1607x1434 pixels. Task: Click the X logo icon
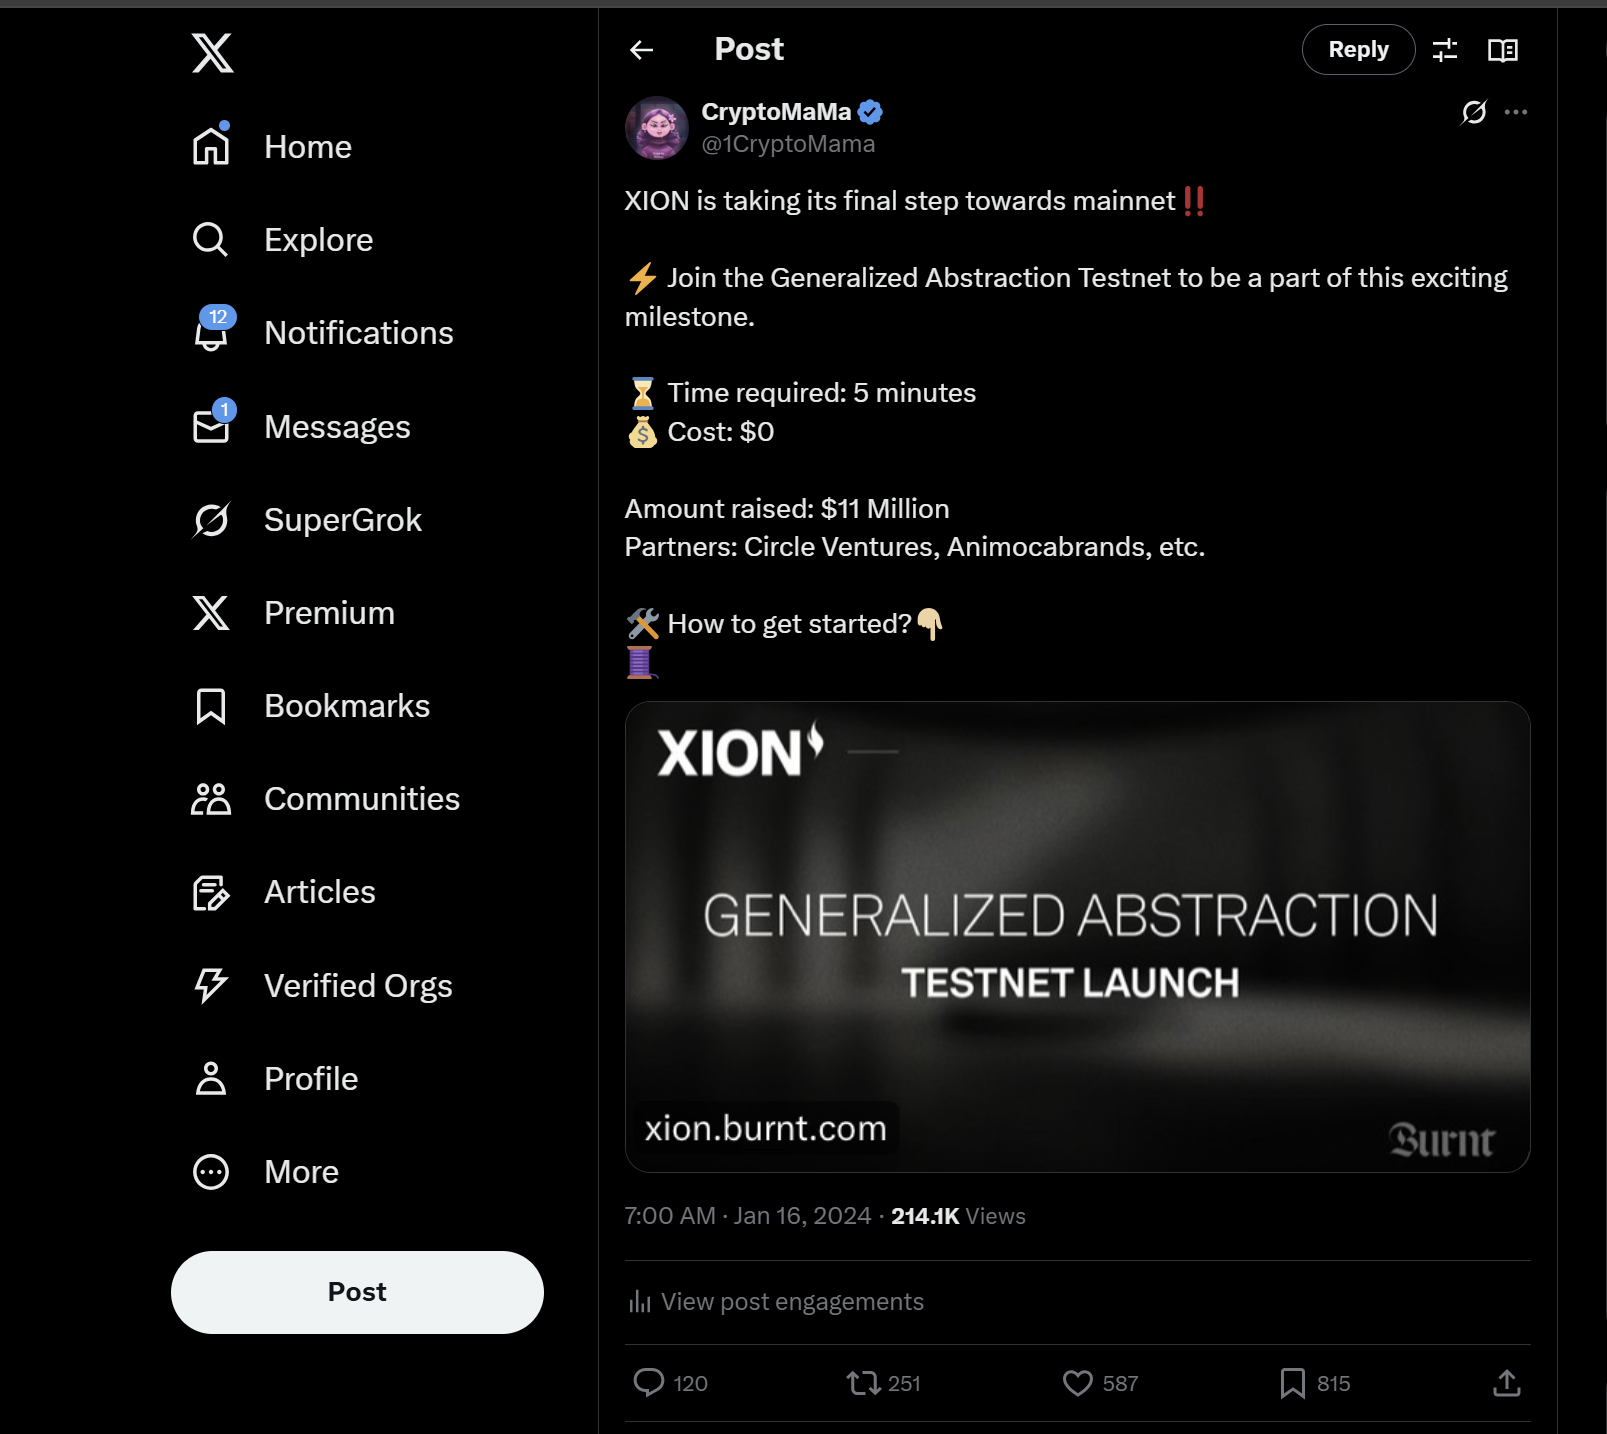click(x=212, y=53)
